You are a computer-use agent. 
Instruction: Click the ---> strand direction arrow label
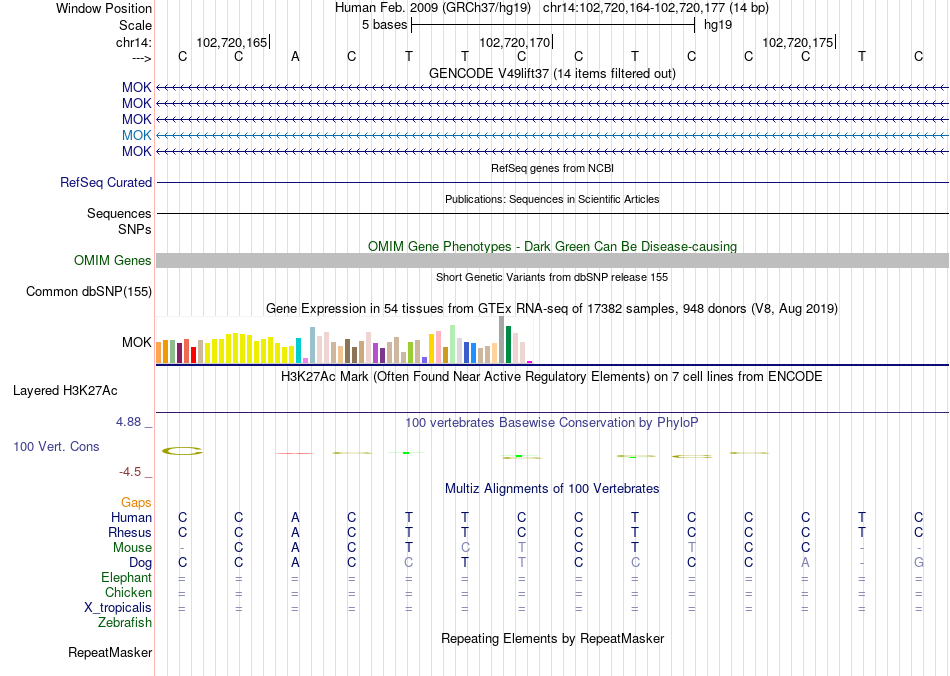(142, 58)
